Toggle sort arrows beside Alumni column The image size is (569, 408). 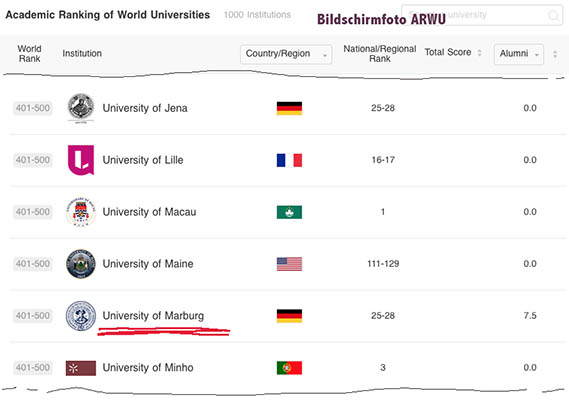pyautogui.click(x=555, y=54)
